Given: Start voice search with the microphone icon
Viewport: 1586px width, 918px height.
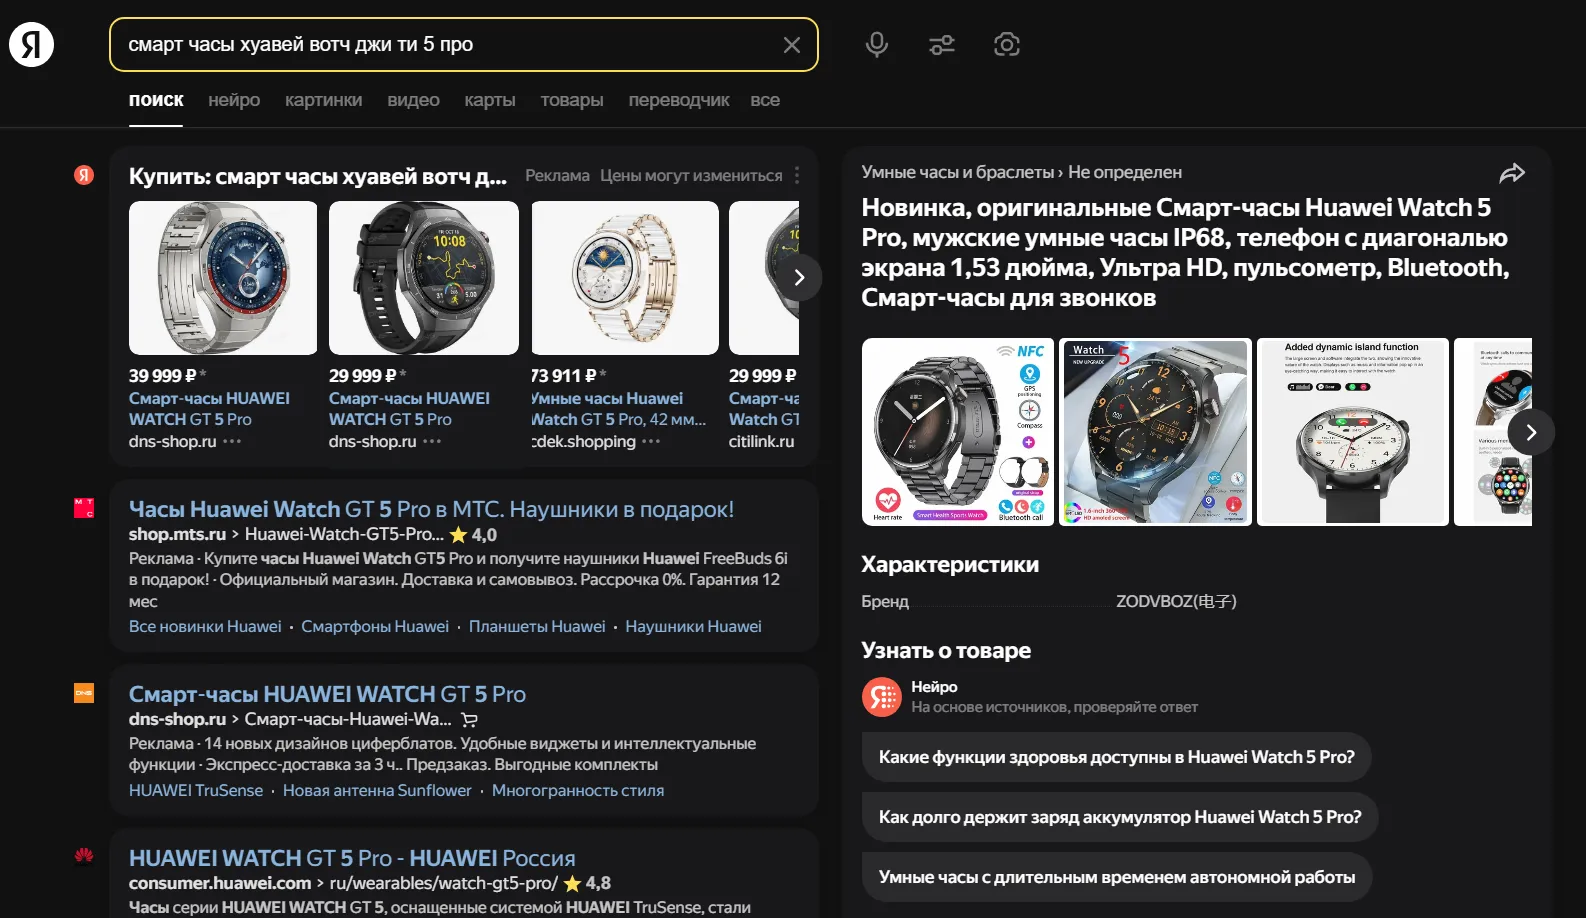Looking at the screenshot, I should [x=877, y=45].
